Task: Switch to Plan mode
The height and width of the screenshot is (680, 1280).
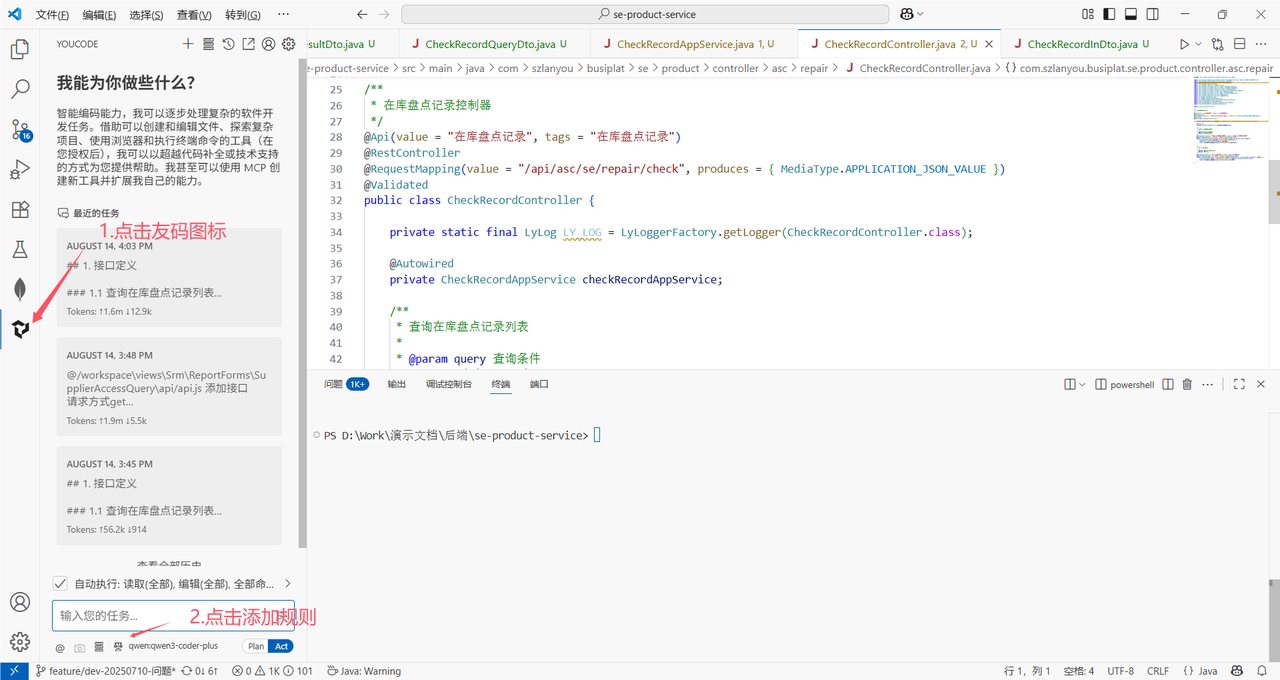Action: click(x=256, y=646)
